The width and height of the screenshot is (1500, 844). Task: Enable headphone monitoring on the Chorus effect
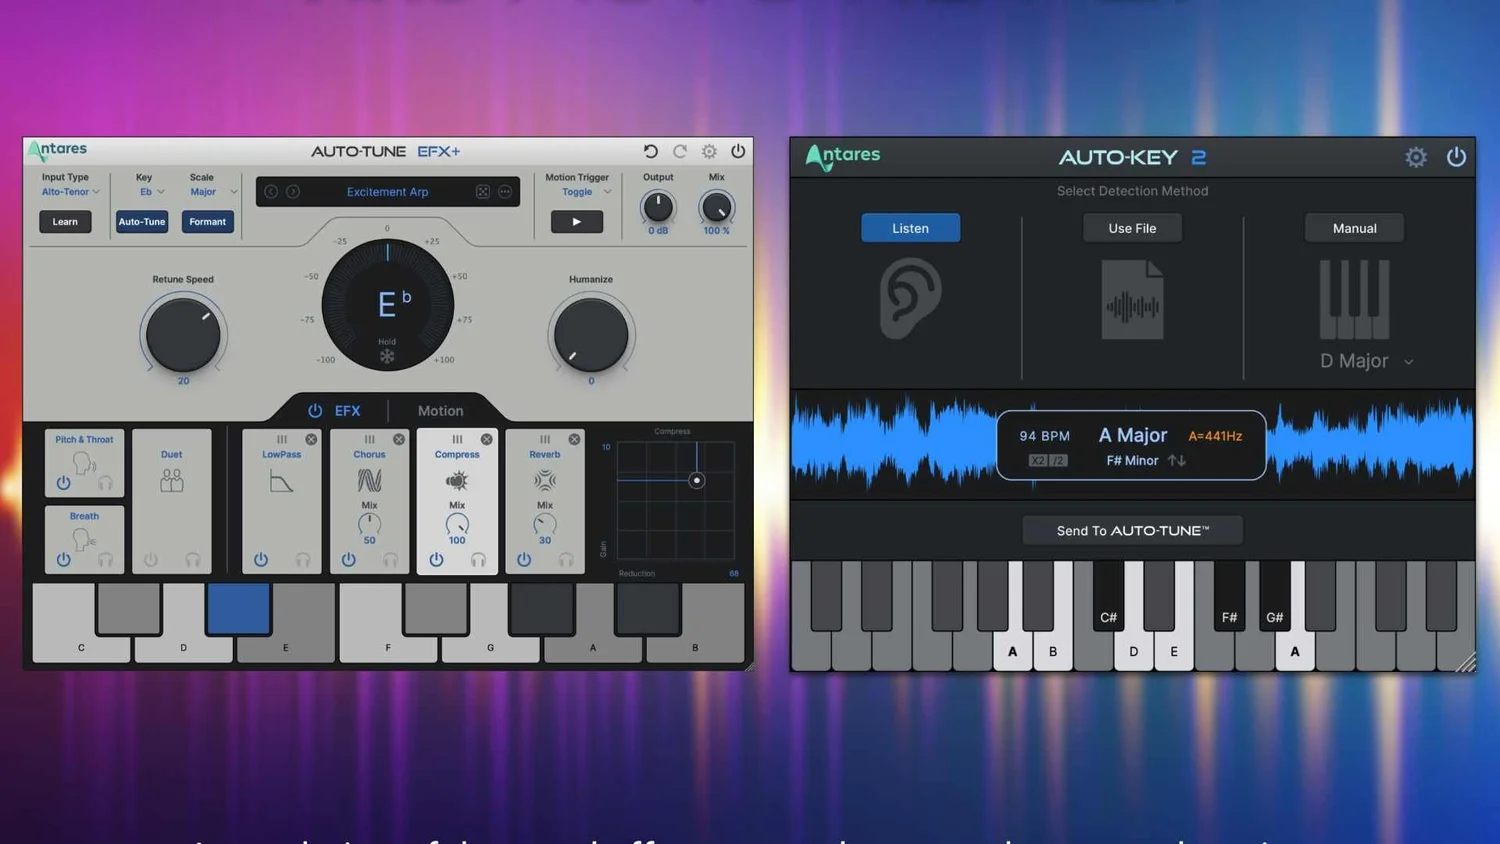tap(391, 560)
